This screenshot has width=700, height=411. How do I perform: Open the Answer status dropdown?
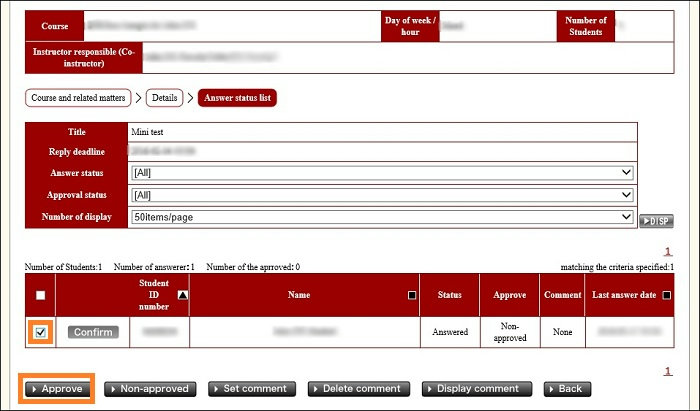point(382,173)
